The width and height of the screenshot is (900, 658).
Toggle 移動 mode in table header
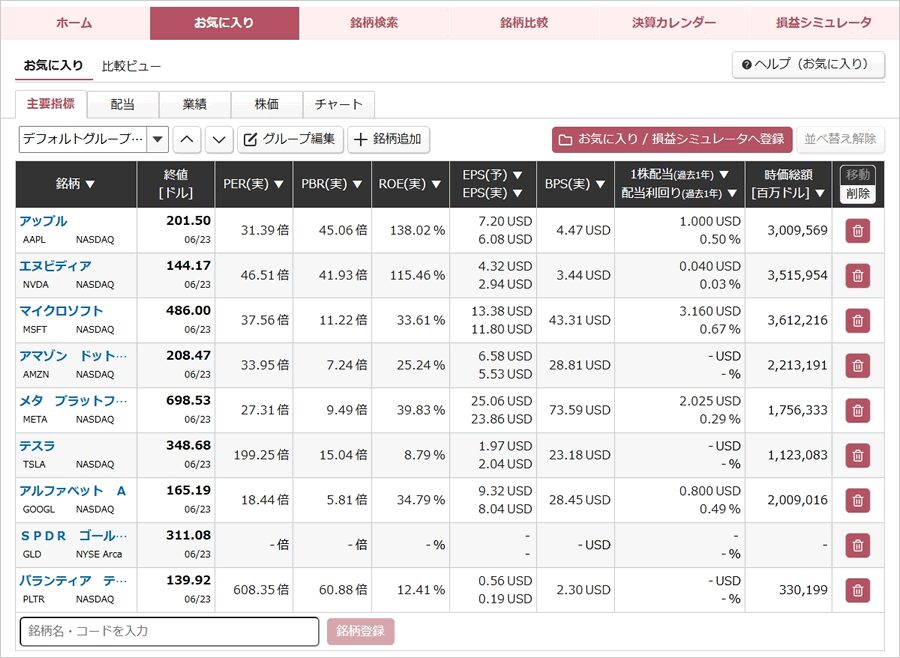coord(858,175)
